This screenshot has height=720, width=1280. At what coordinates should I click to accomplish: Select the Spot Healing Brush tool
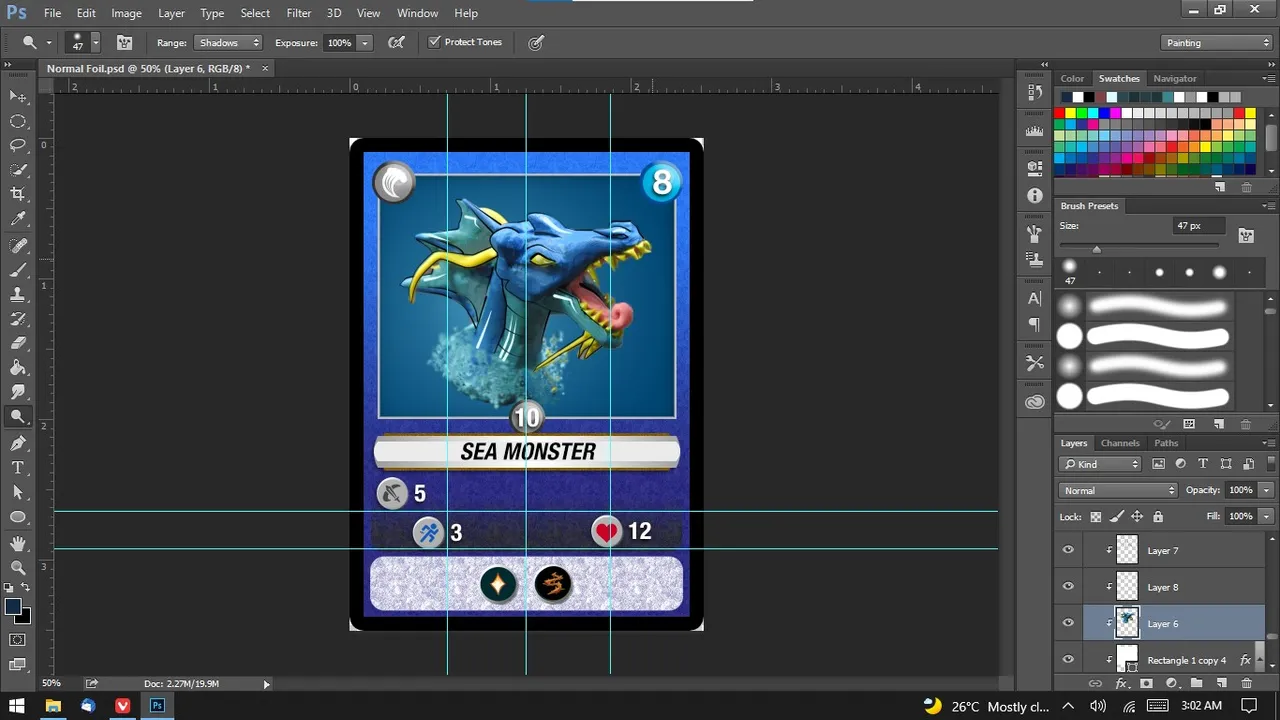point(18,245)
